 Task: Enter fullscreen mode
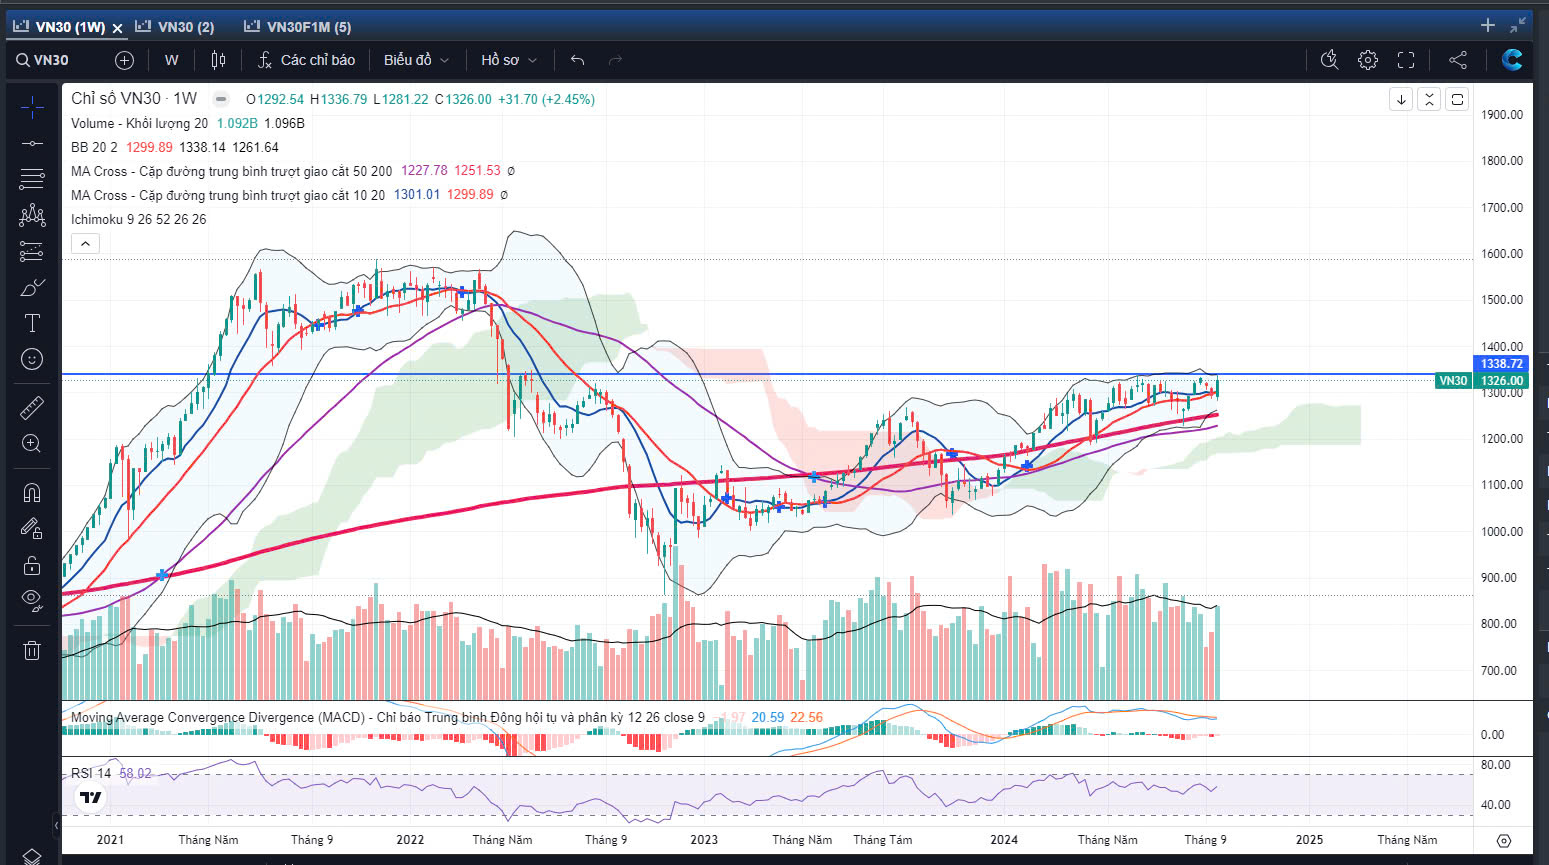point(1406,60)
